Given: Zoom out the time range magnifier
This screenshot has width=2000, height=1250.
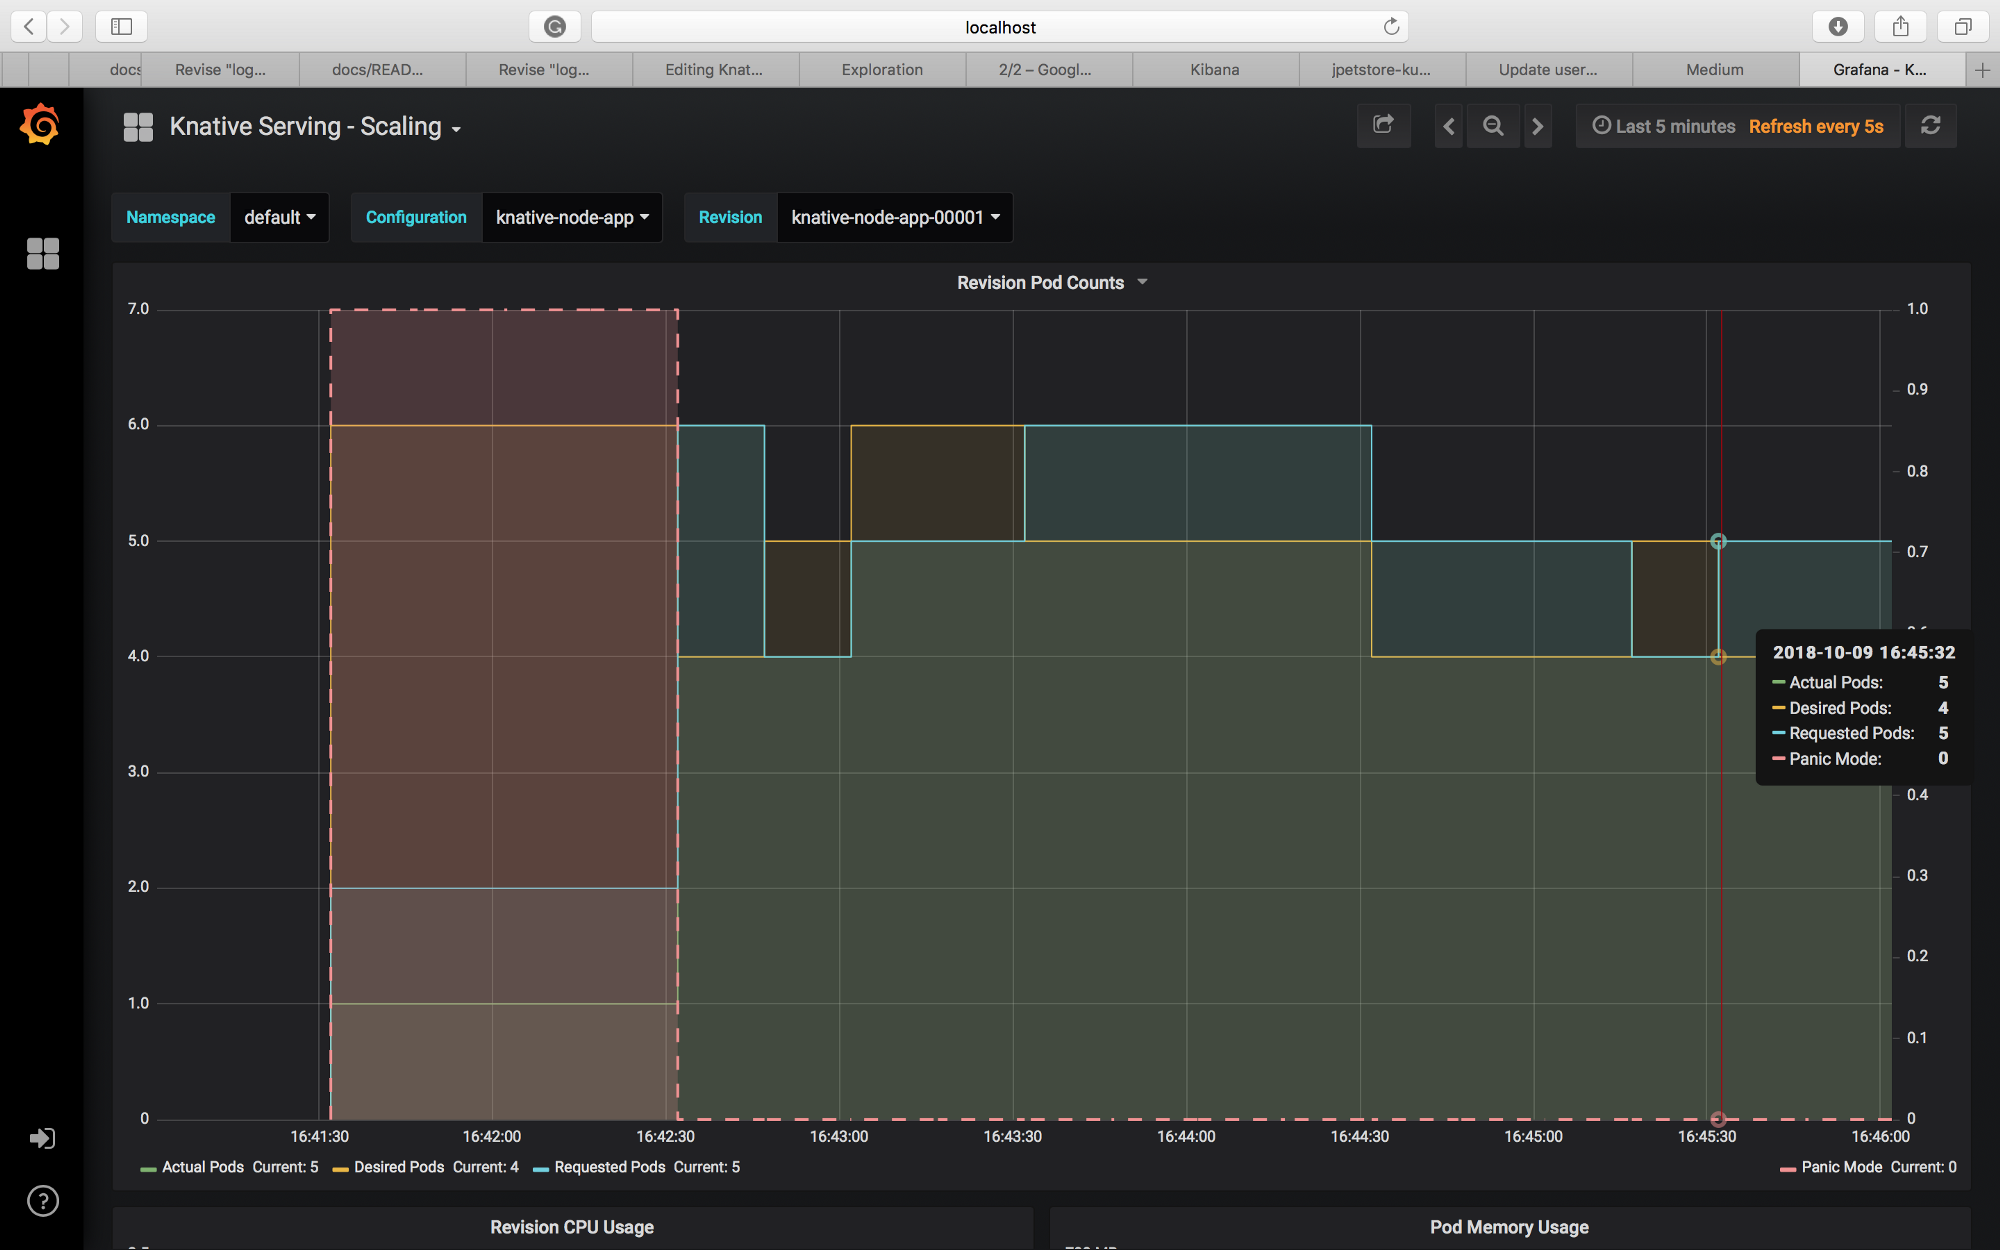Looking at the screenshot, I should point(1493,126).
